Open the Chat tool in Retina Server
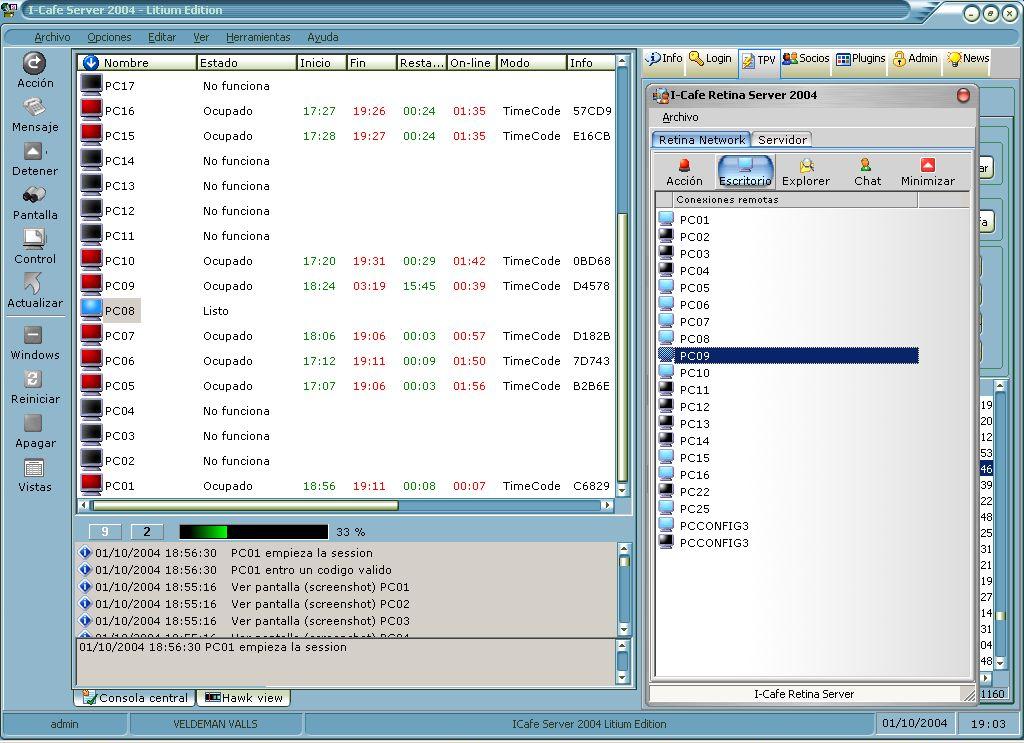Screen dimensions: 1024x743 click(867, 172)
